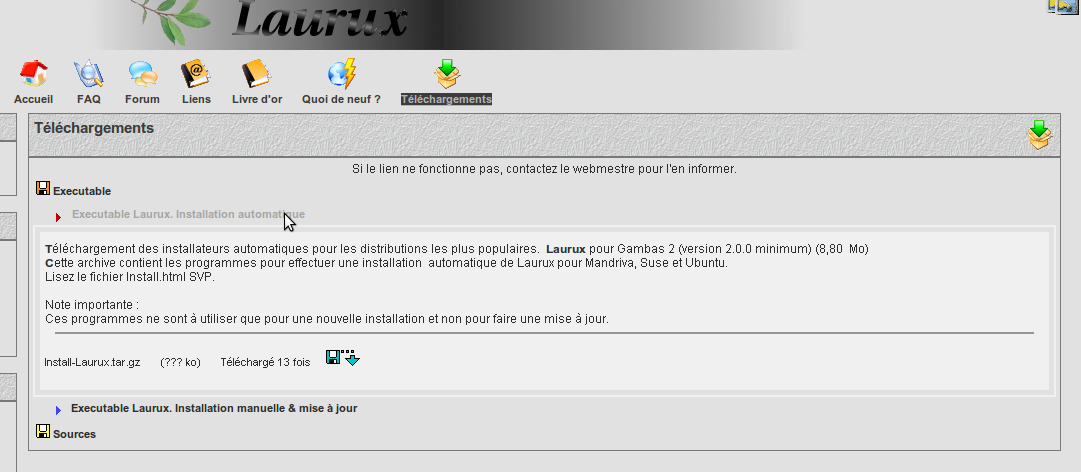Image resolution: width=1081 pixels, height=472 pixels.
Task: Click the small icon in top-right corner
Action: 1062,7
